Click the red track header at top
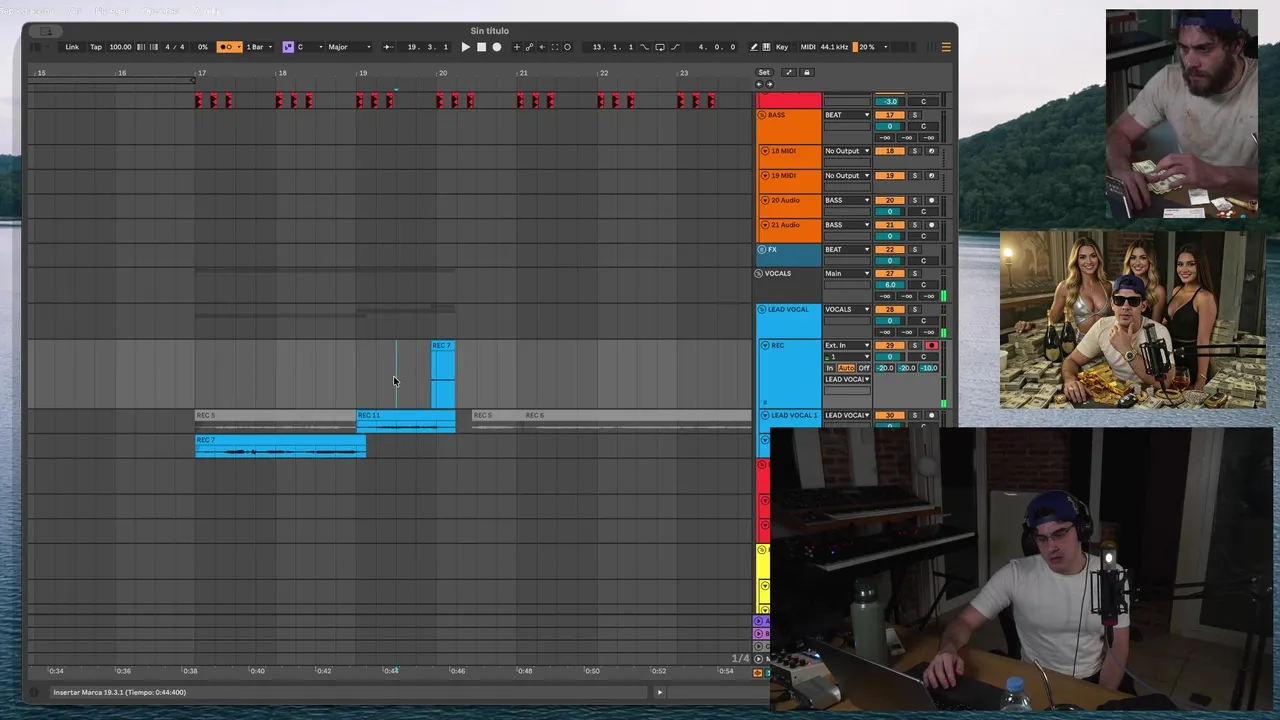1280x720 pixels. pos(789,100)
